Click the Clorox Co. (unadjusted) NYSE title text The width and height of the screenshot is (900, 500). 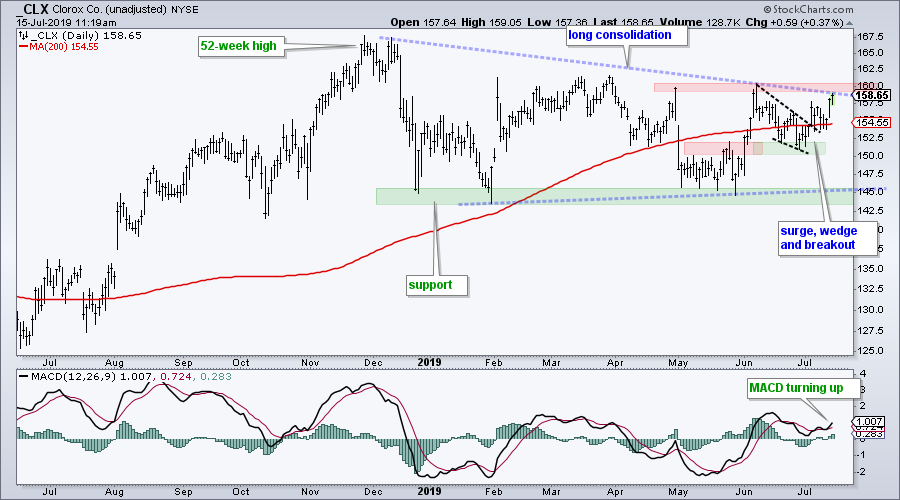pyautogui.click(x=125, y=10)
